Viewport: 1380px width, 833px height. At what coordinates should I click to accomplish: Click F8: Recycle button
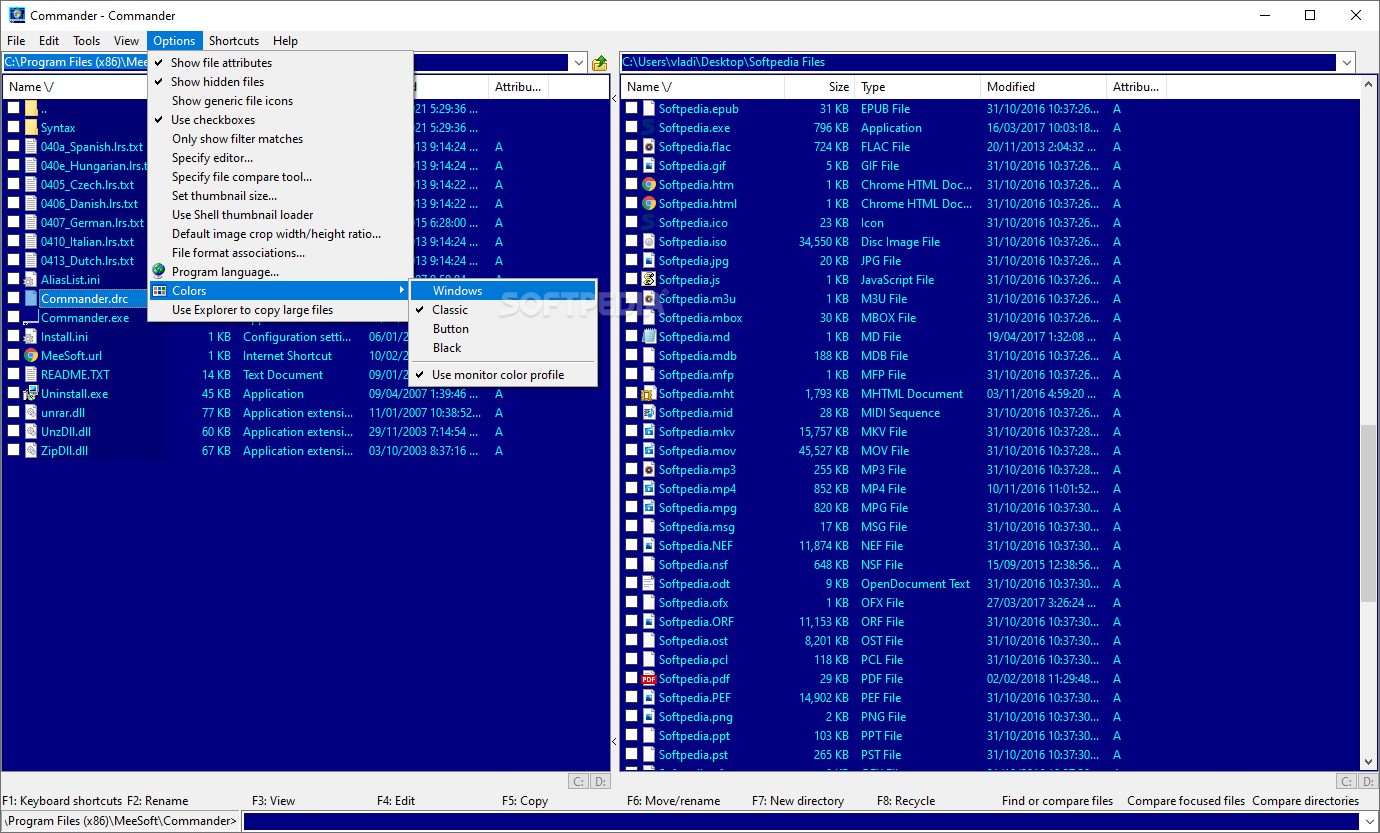(906, 801)
